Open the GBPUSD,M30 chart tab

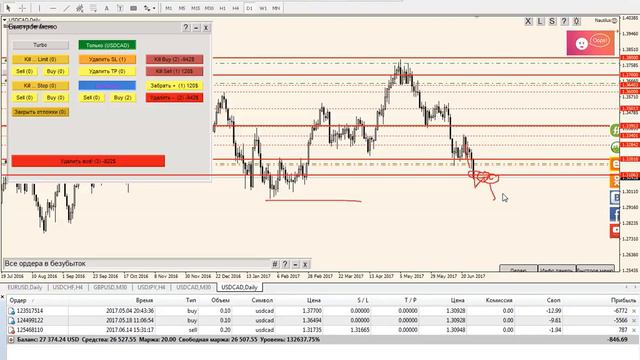pos(110,287)
